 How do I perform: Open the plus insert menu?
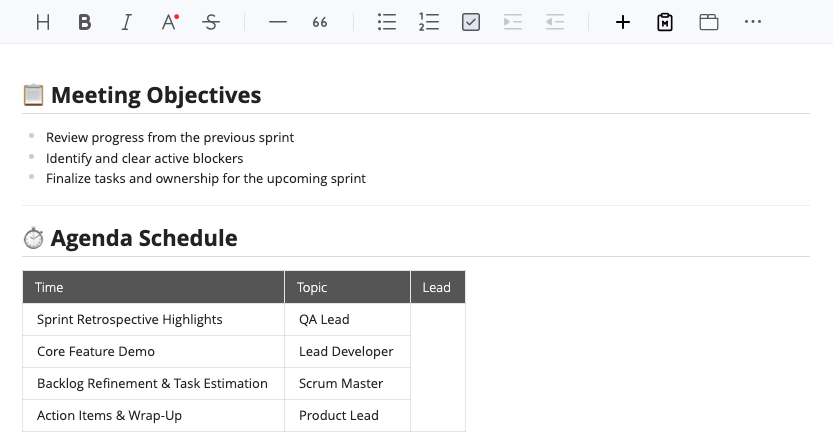pyautogui.click(x=623, y=22)
